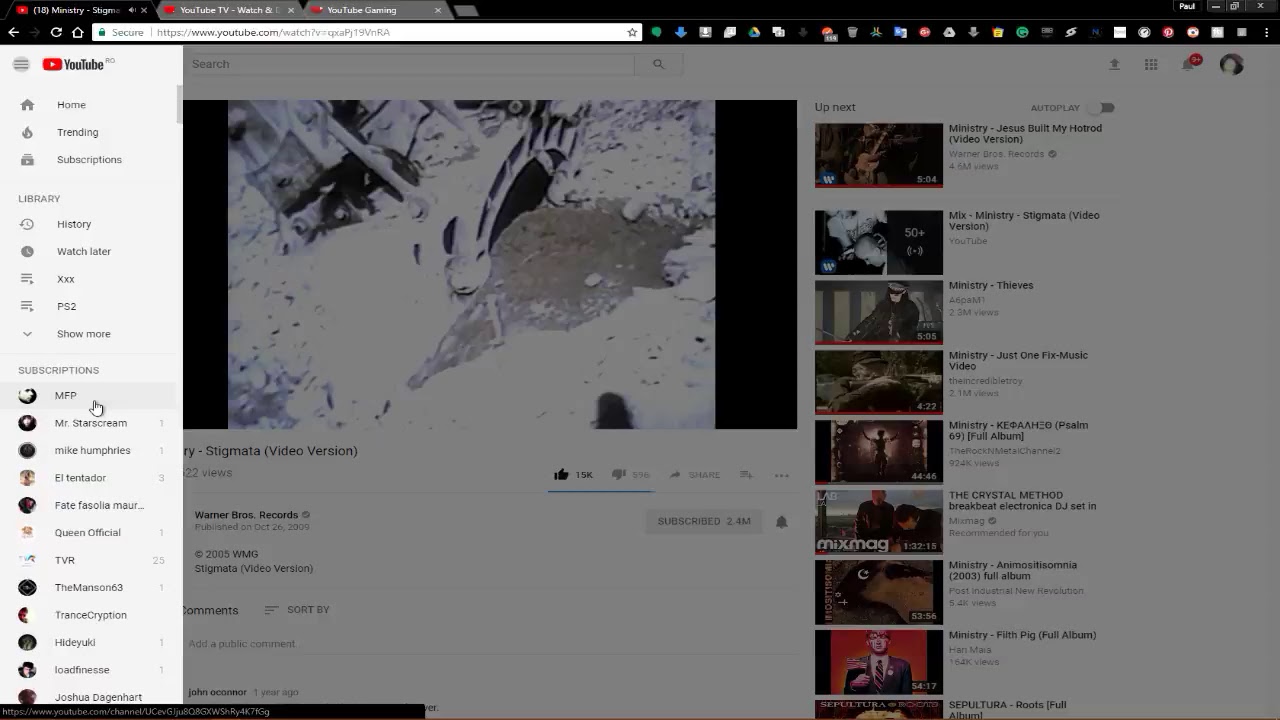Open Ministry - Thieves video title
1280x720 pixels.
click(991, 285)
